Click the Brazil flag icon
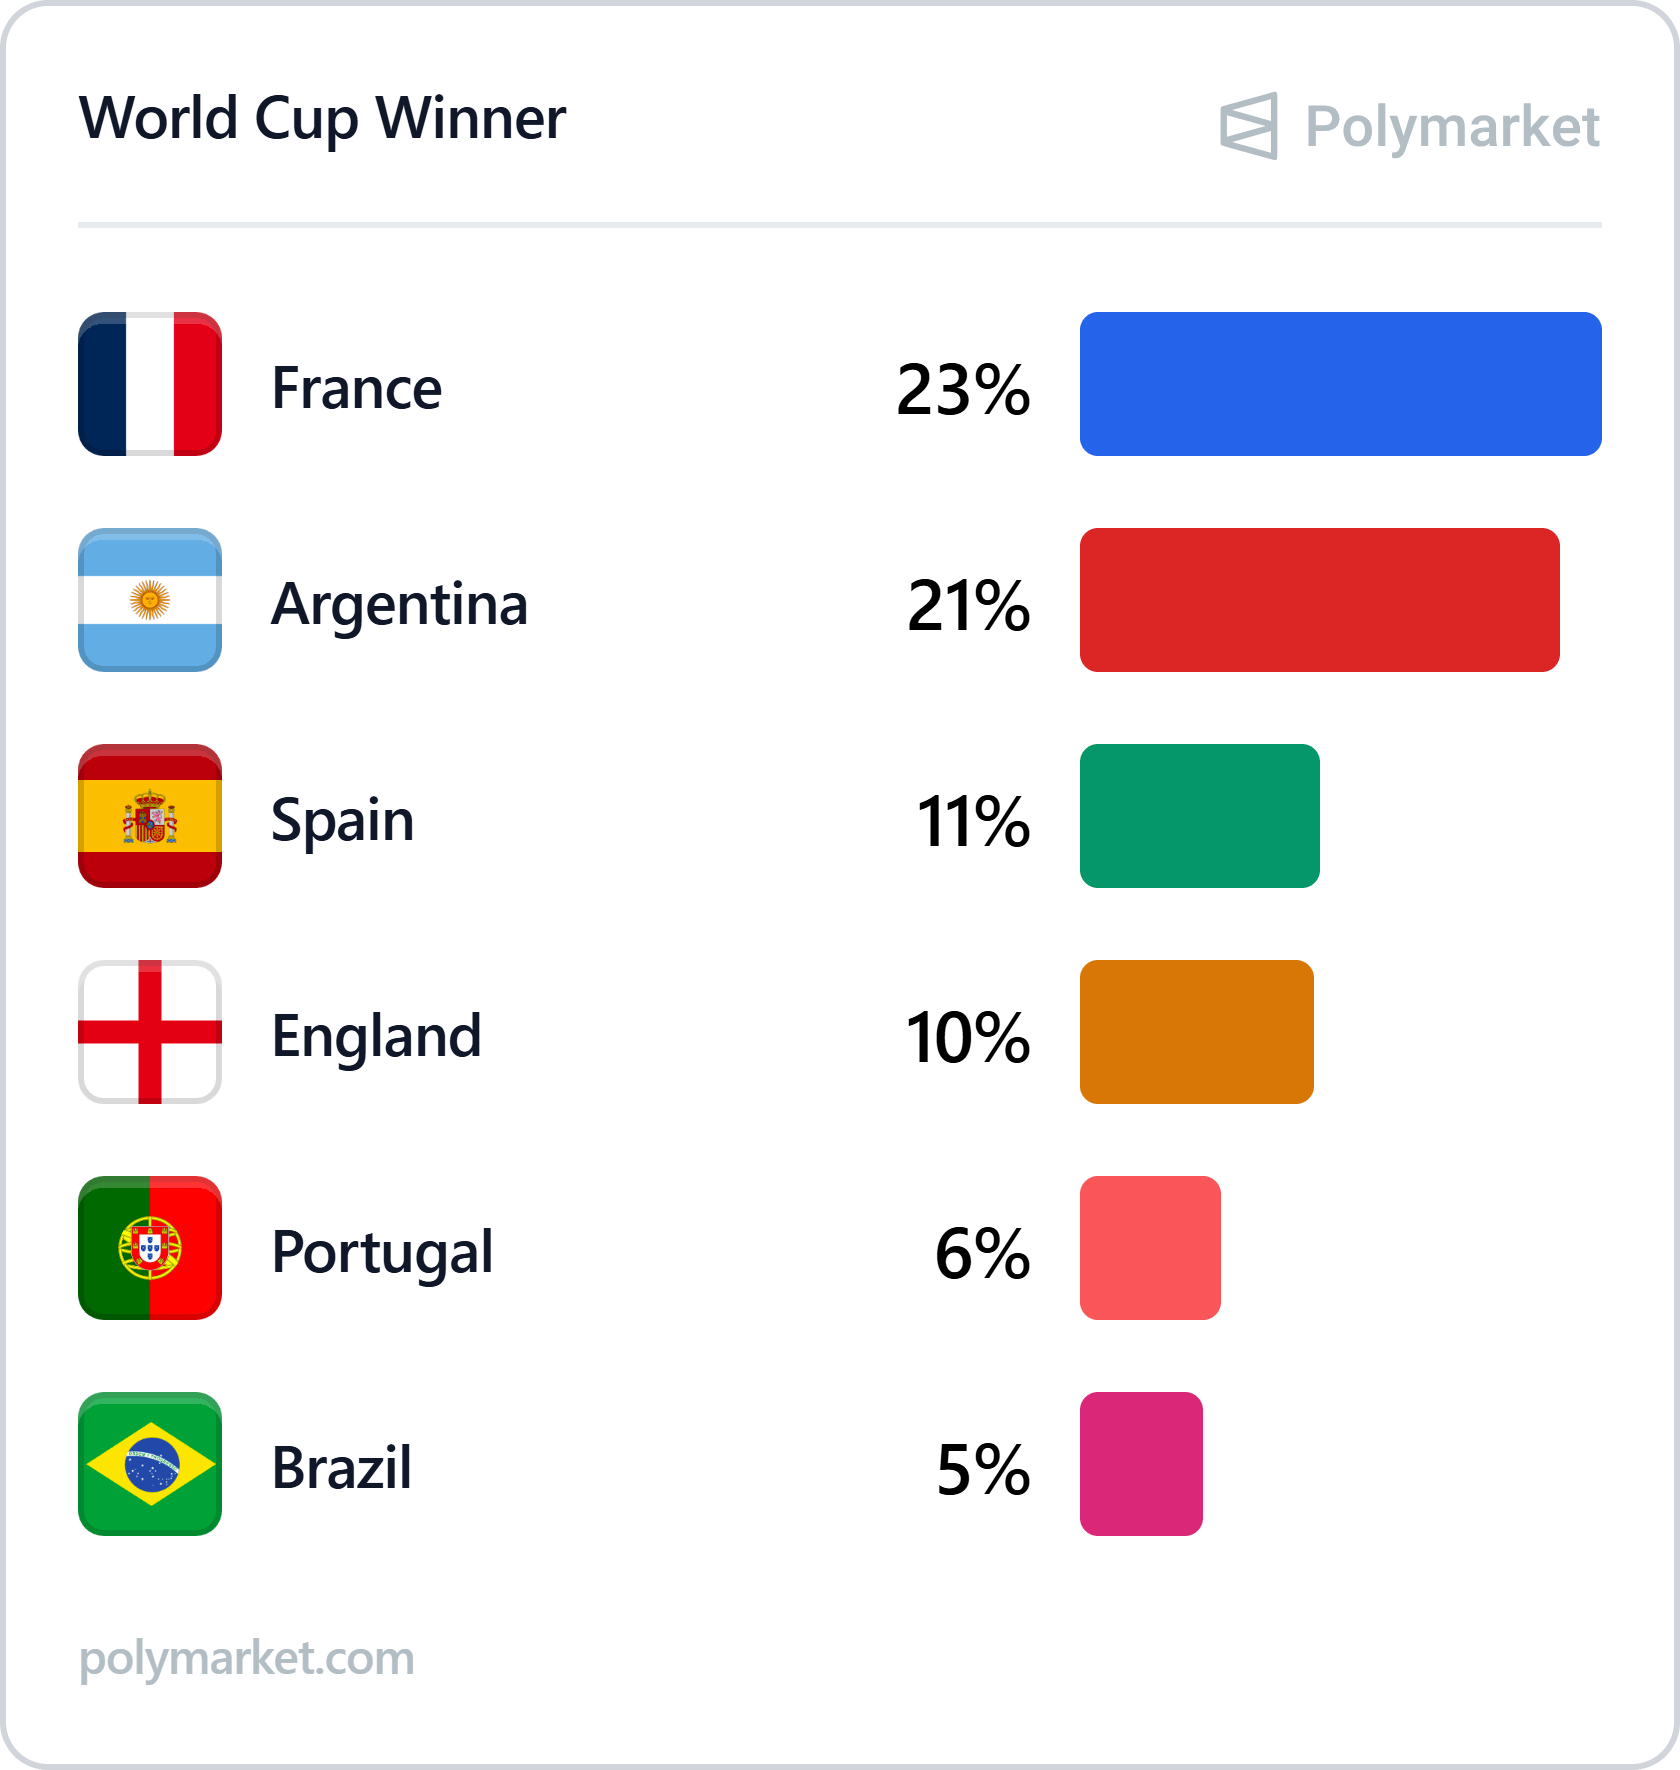 point(150,1464)
